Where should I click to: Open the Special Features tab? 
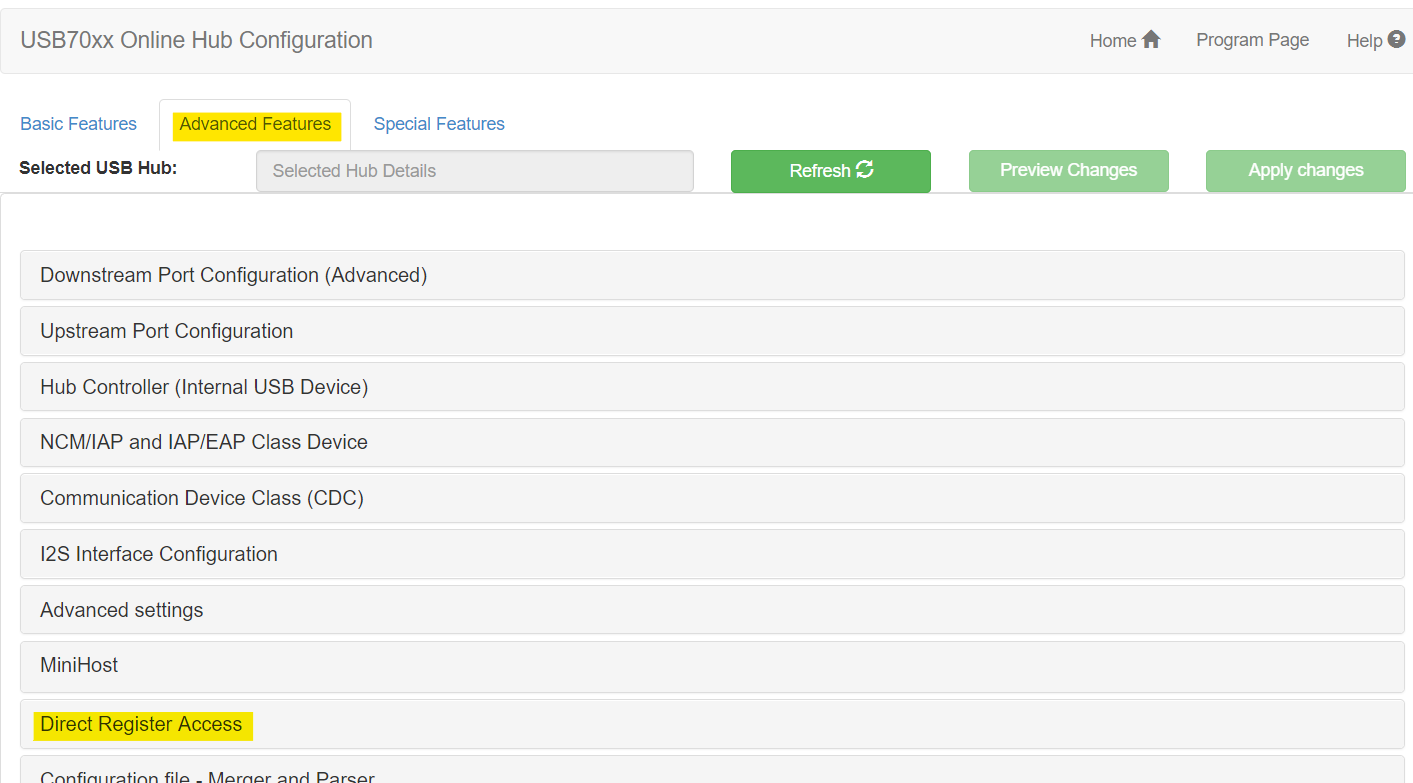(x=438, y=123)
